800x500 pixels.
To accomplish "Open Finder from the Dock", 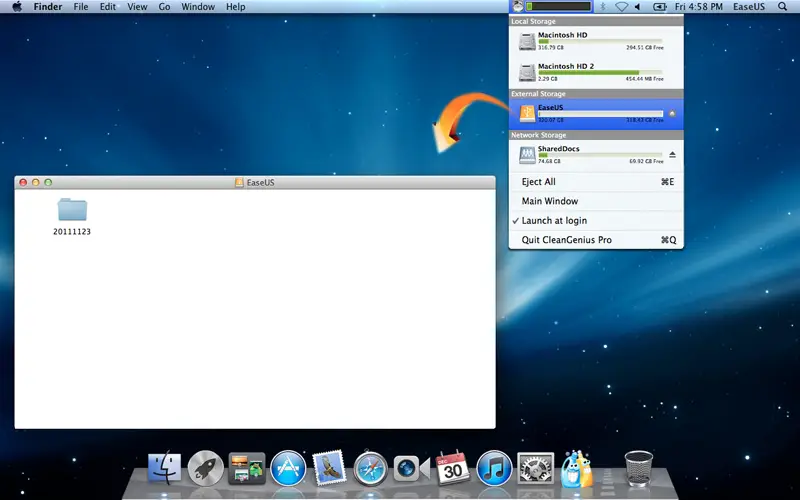I will pyautogui.click(x=164, y=468).
